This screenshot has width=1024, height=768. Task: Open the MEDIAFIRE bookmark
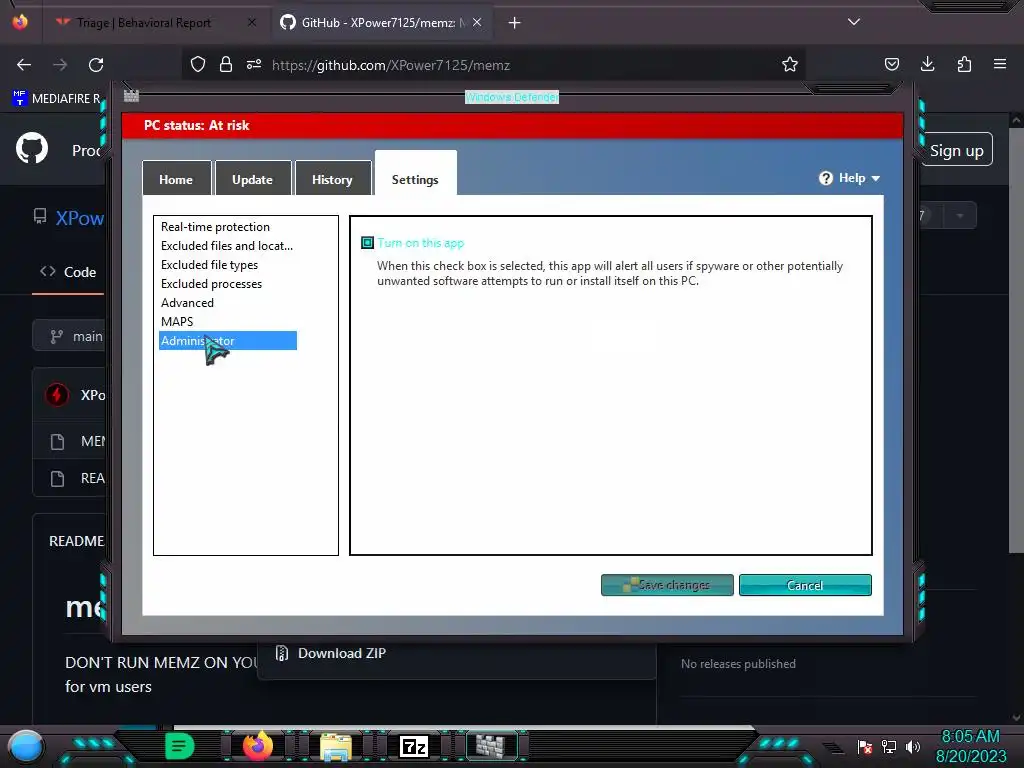point(57,99)
